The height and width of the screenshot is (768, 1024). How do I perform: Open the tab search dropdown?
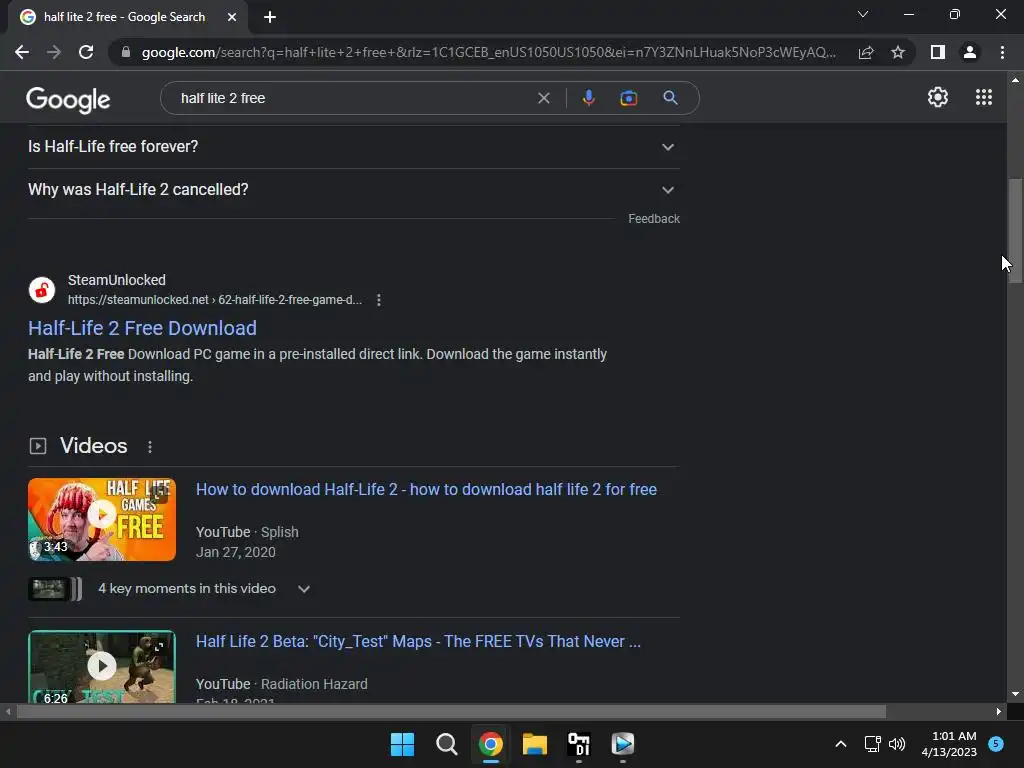pyautogui.click(x=863, y=14)
